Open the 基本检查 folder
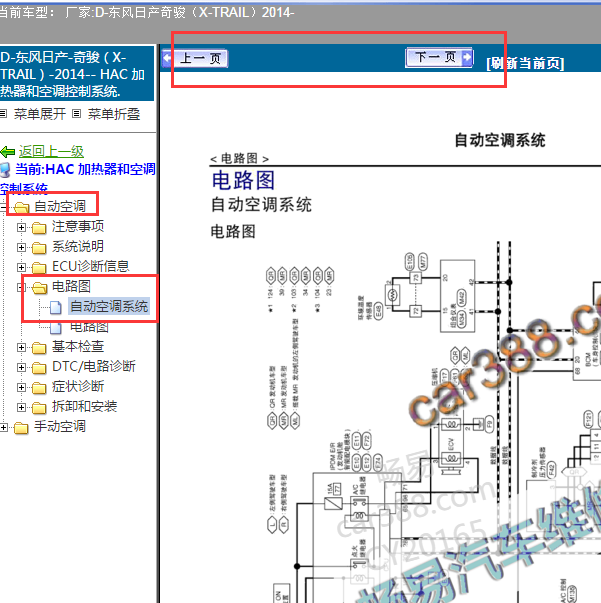601x603 pixels. click(78, 346)
